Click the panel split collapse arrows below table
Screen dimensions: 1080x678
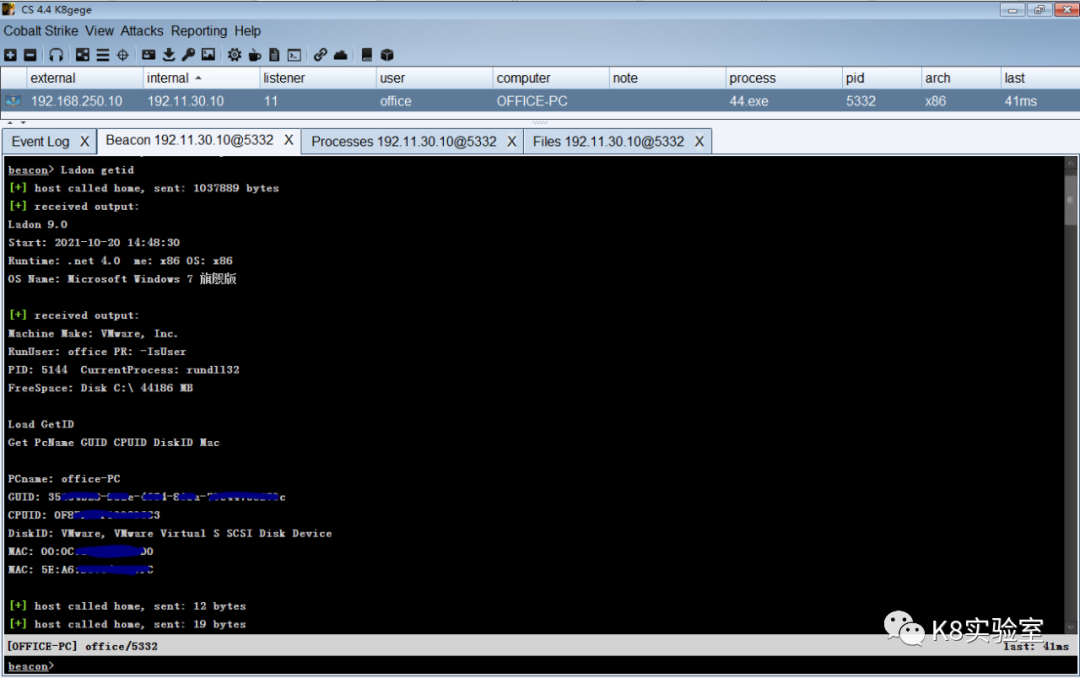(16, 122)
